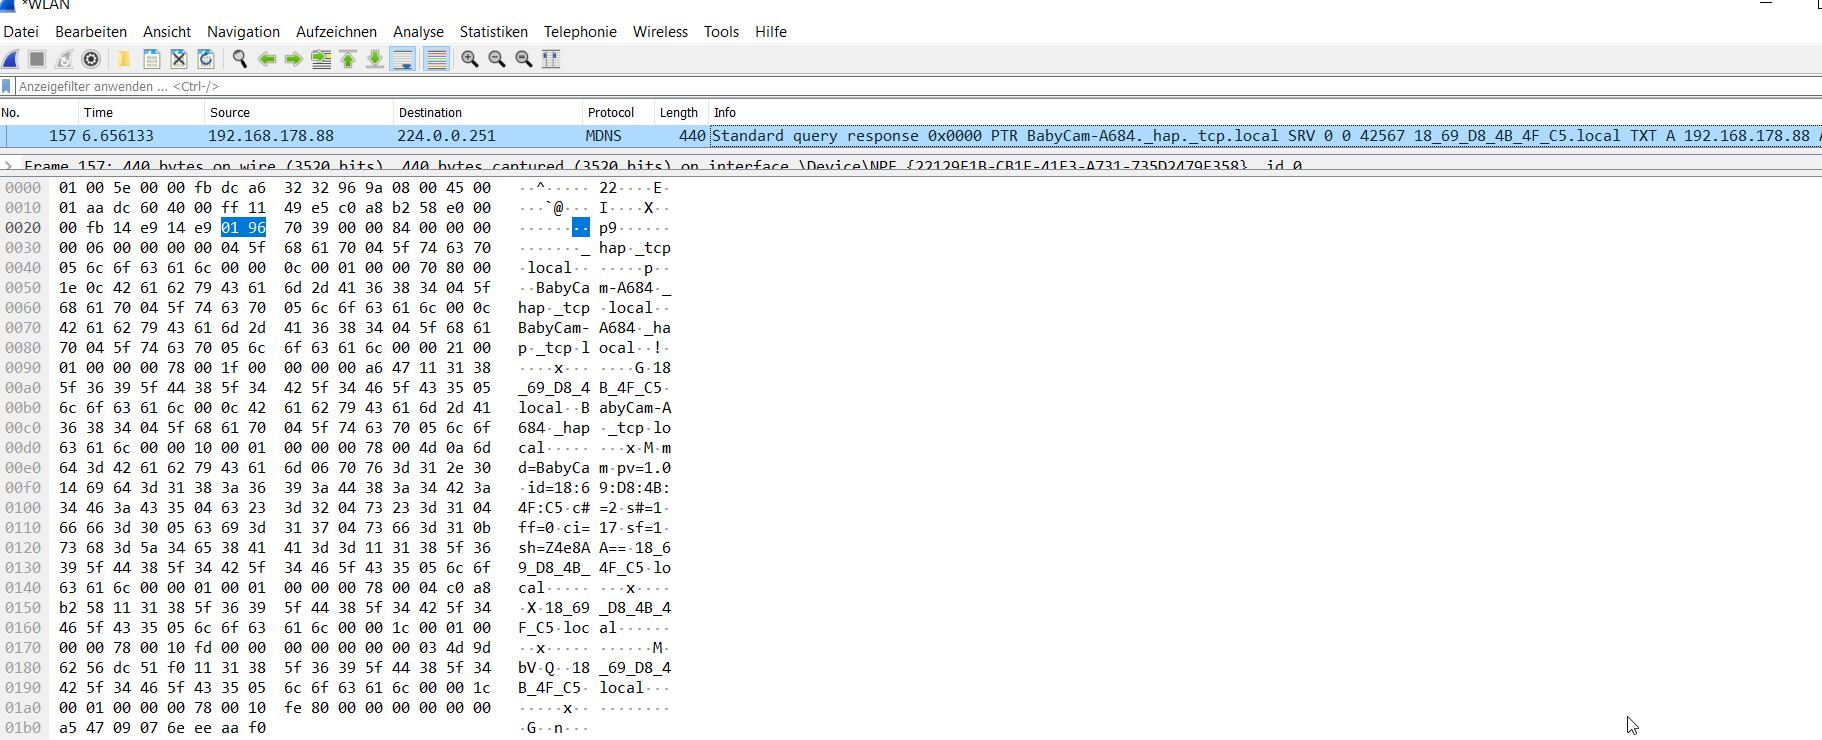
Task: Expand the Frame 157 details tree
Action: (x=9, y=166)
